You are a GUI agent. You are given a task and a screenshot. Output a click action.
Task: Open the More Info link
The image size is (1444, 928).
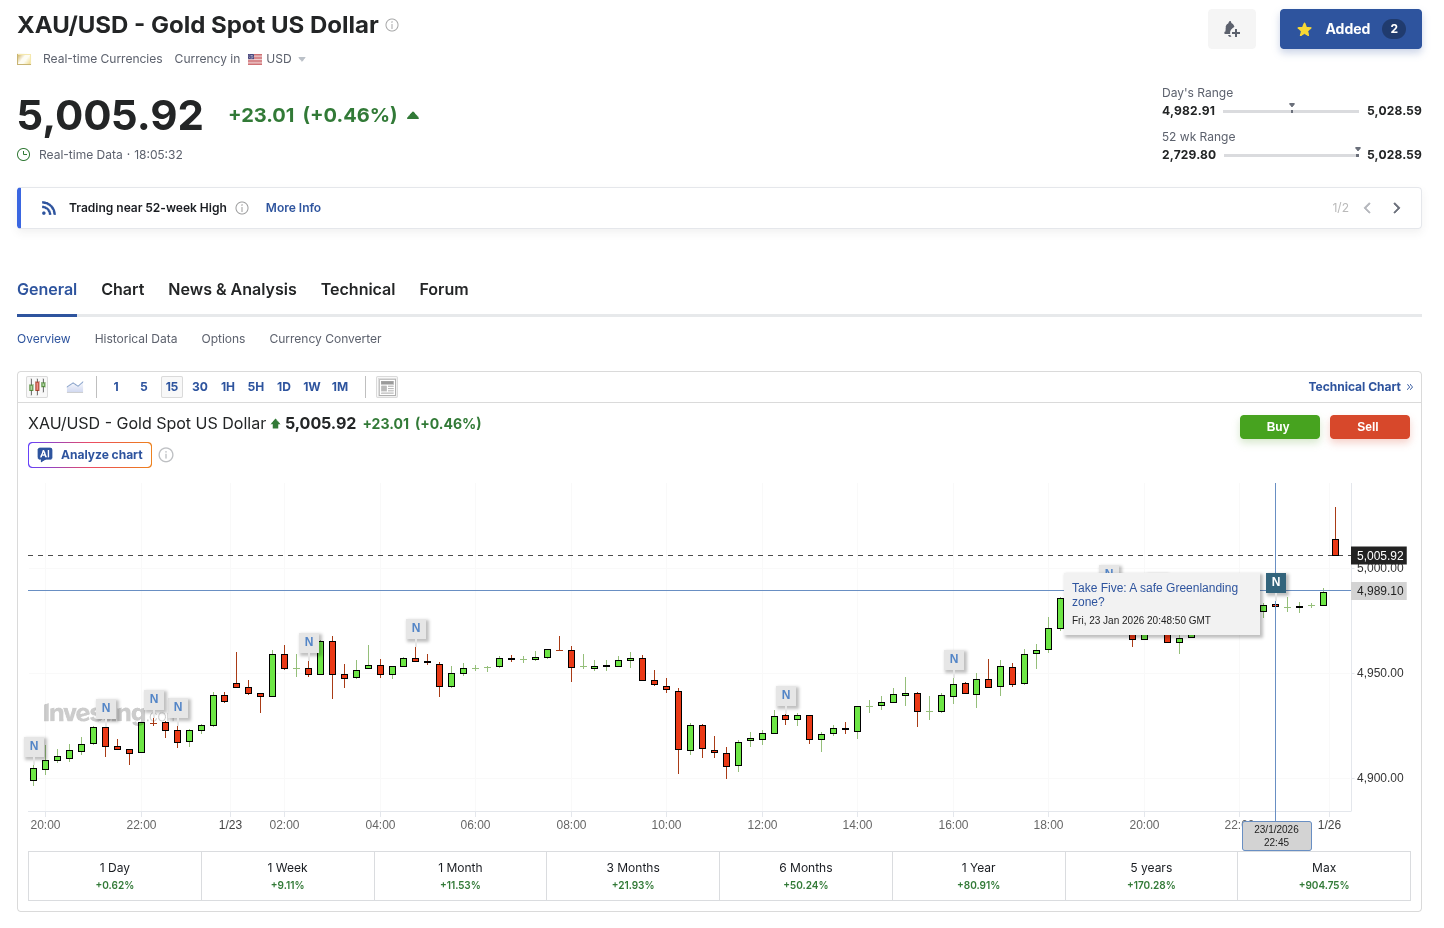point(293,208)
